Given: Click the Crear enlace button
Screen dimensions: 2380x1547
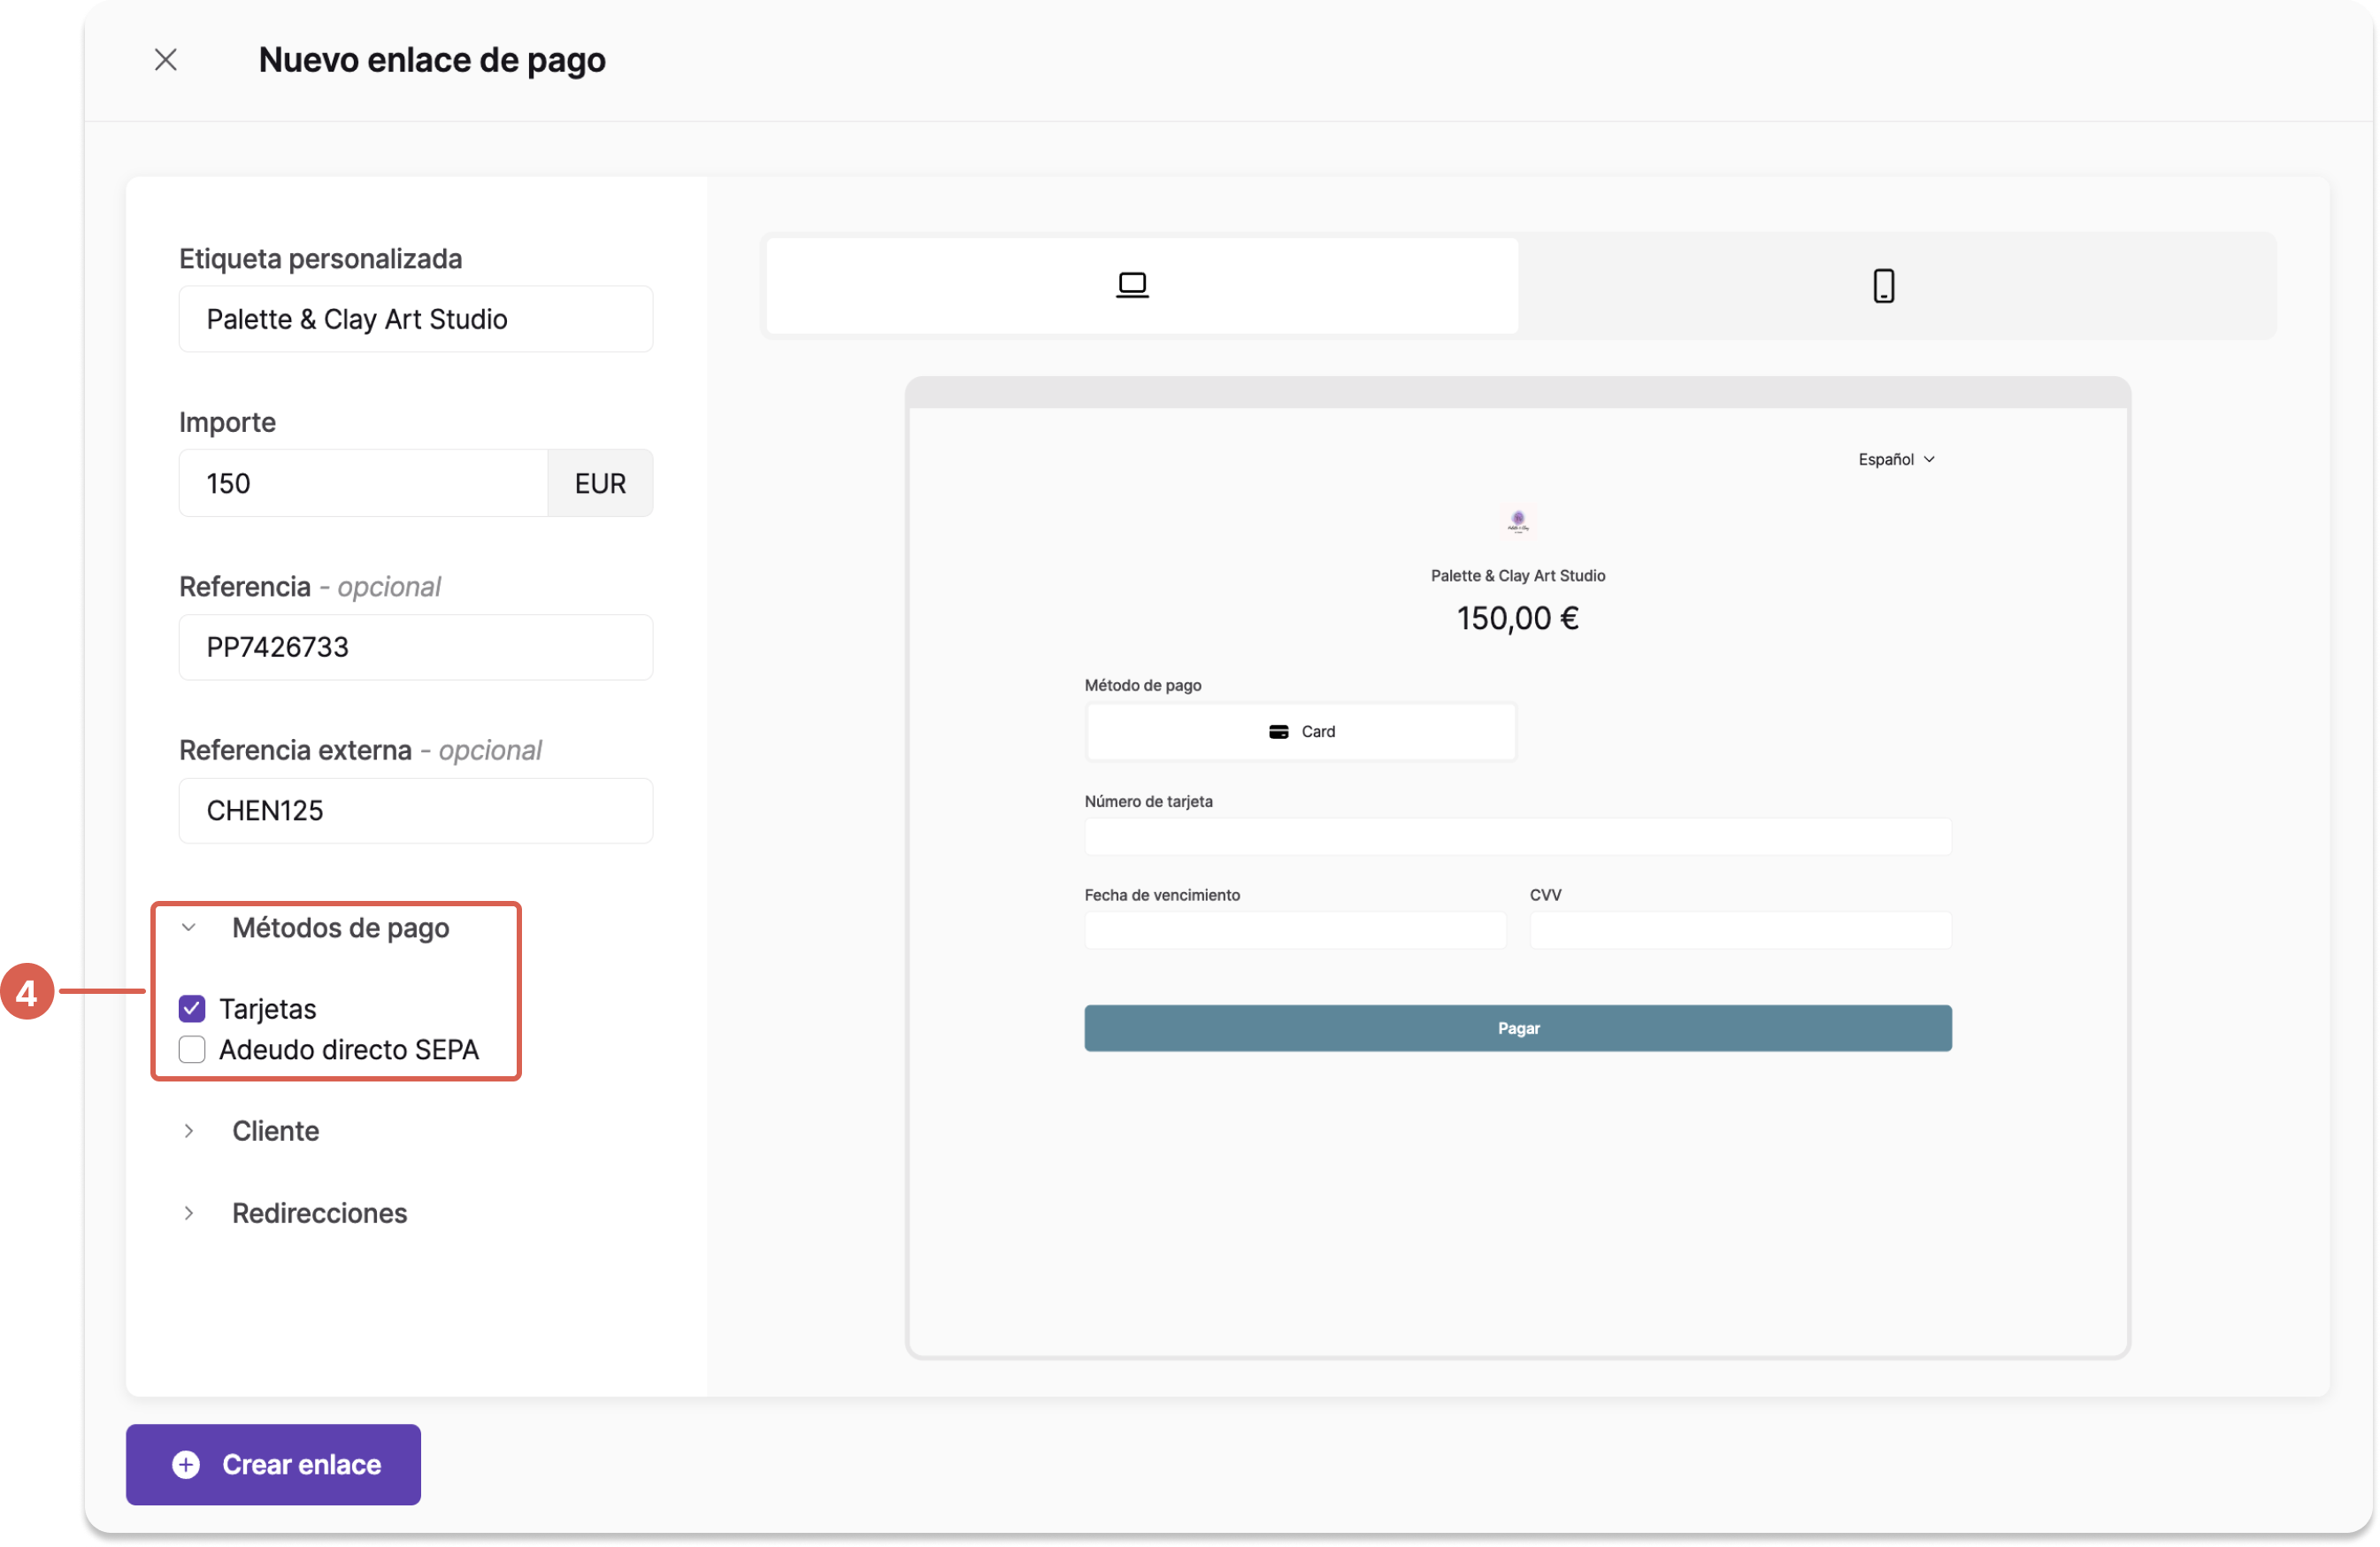Looking at the screenshot, I should pyautogui.click(x=273, y=1464).
